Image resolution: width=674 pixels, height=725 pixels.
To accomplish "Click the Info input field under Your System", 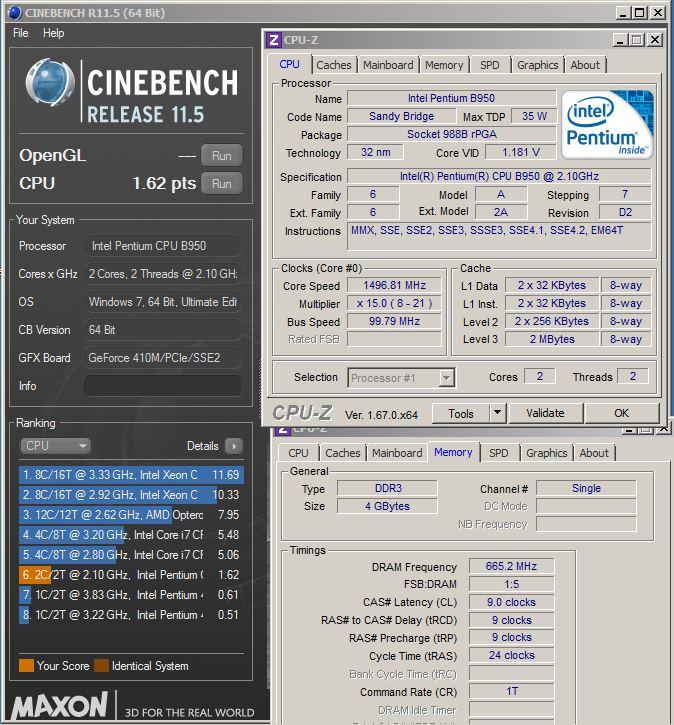I will click(x=162, y=386).
